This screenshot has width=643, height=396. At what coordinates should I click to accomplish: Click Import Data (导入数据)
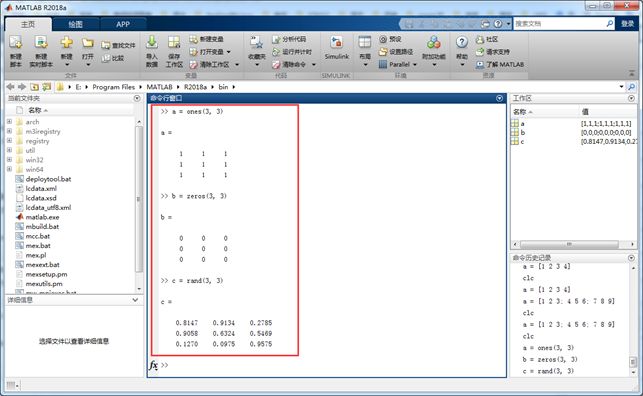pos(152,51)
